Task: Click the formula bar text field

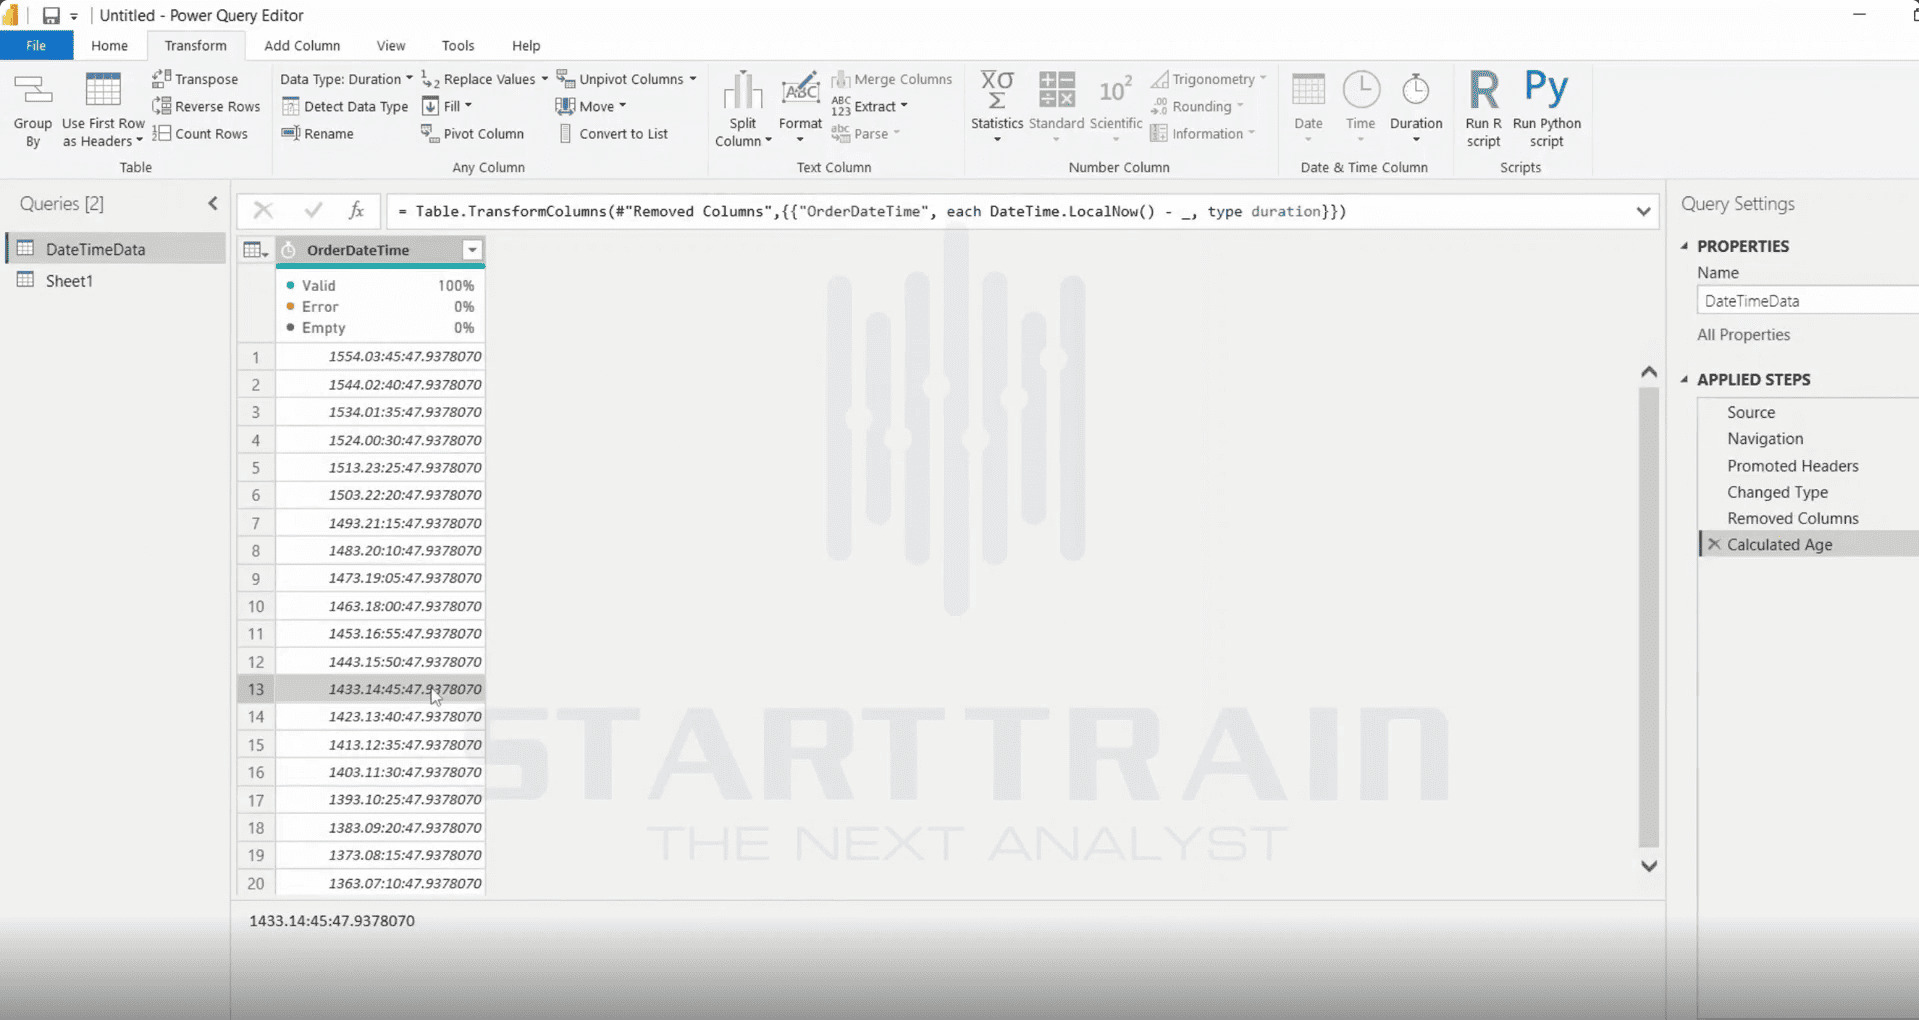Action: (x=1008, y=211)
